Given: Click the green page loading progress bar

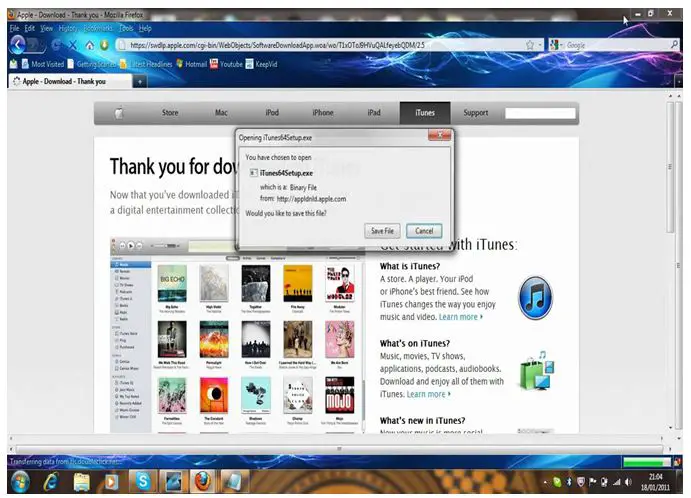Looking at the screenshot, I should (646, 462).
